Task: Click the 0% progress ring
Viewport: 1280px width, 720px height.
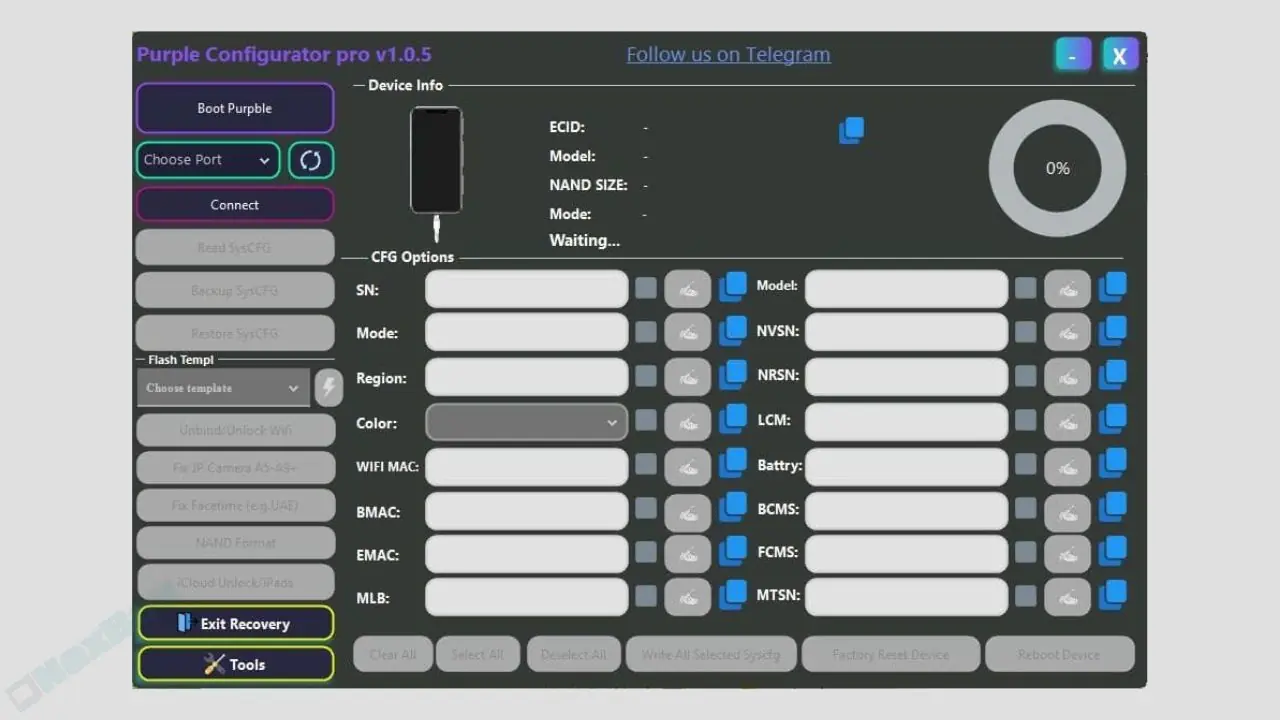Action: 1057,168
